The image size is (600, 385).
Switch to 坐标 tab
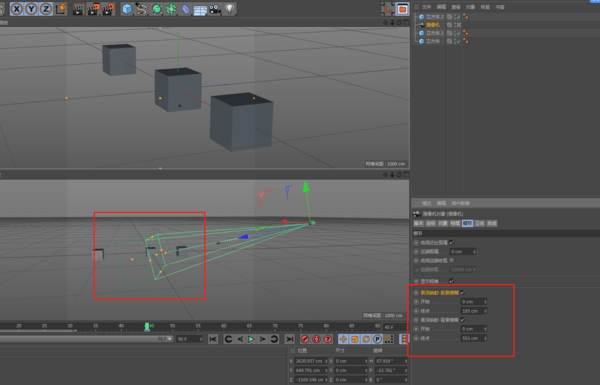coord(431,223)
